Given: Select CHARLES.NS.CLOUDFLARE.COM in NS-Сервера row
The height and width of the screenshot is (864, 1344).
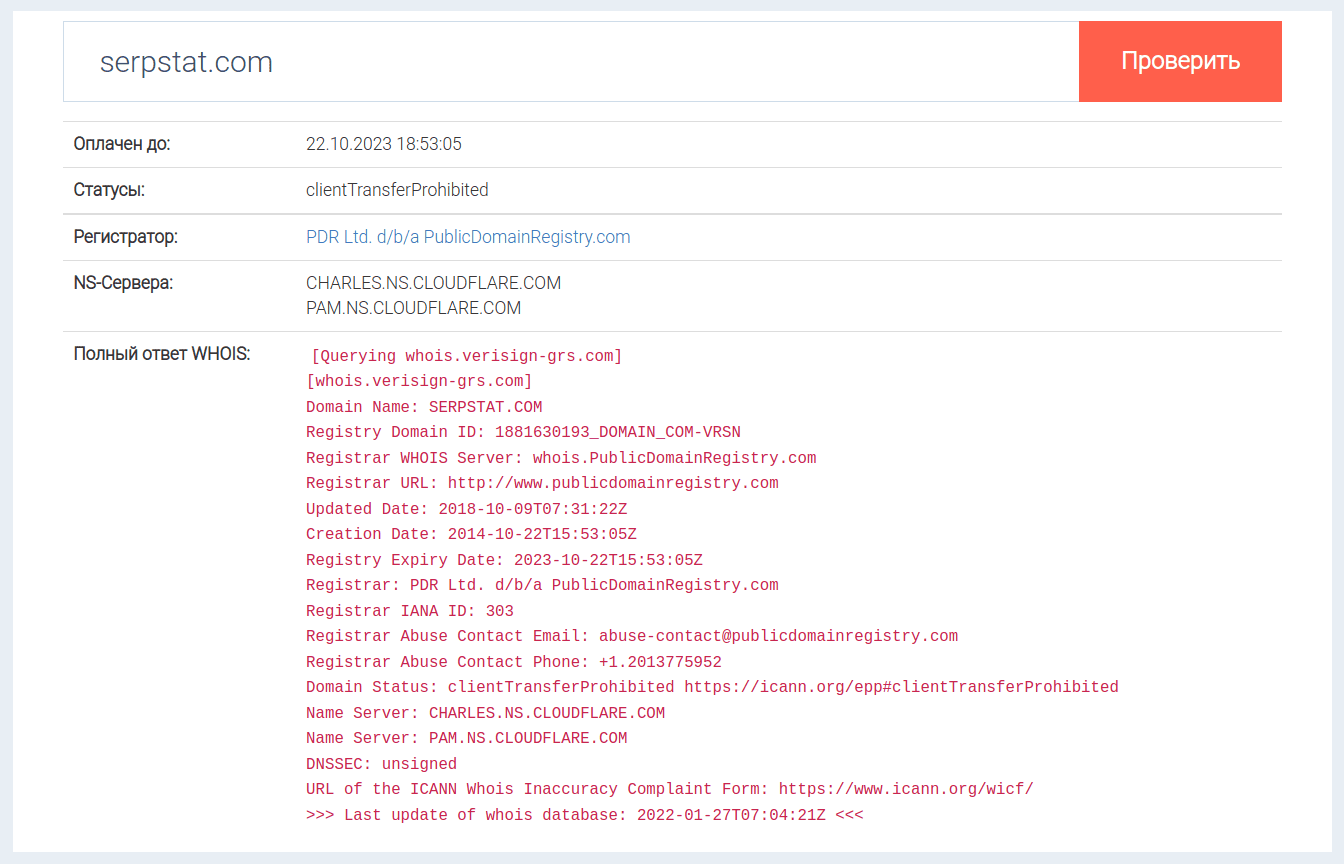Looking at the screenshot, I should [x=433, y=283].
